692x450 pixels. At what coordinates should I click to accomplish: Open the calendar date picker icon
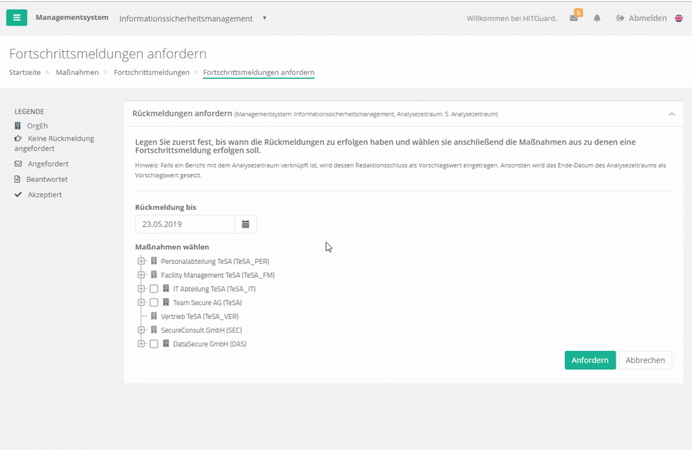[x=246, y=224]
